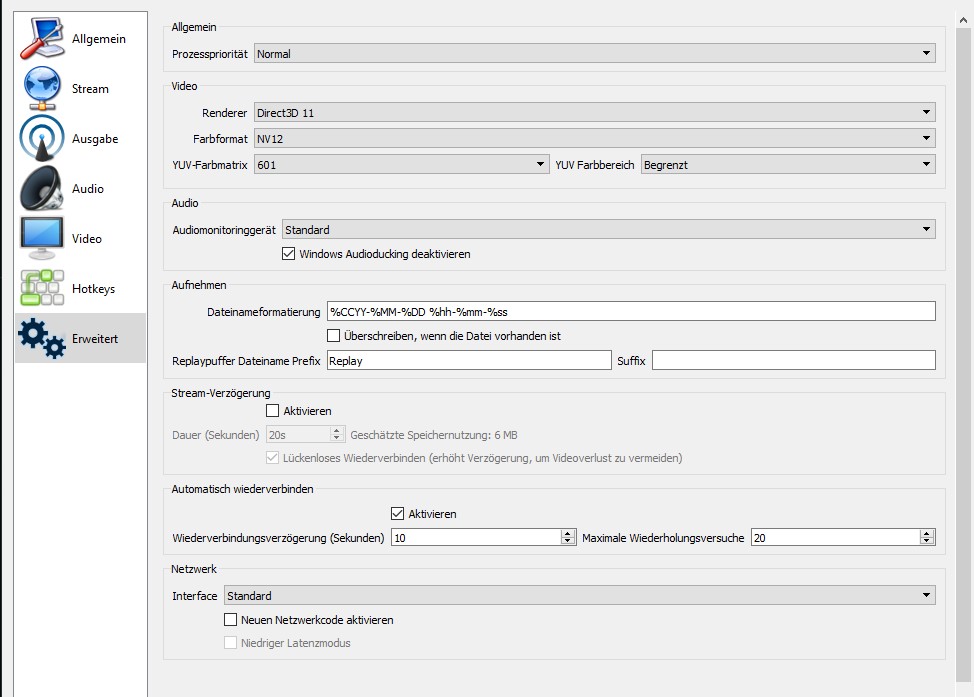Click the Dateinameformatierung text field
Viewport: 974px width, 697px height.
(x=630, y=311)
